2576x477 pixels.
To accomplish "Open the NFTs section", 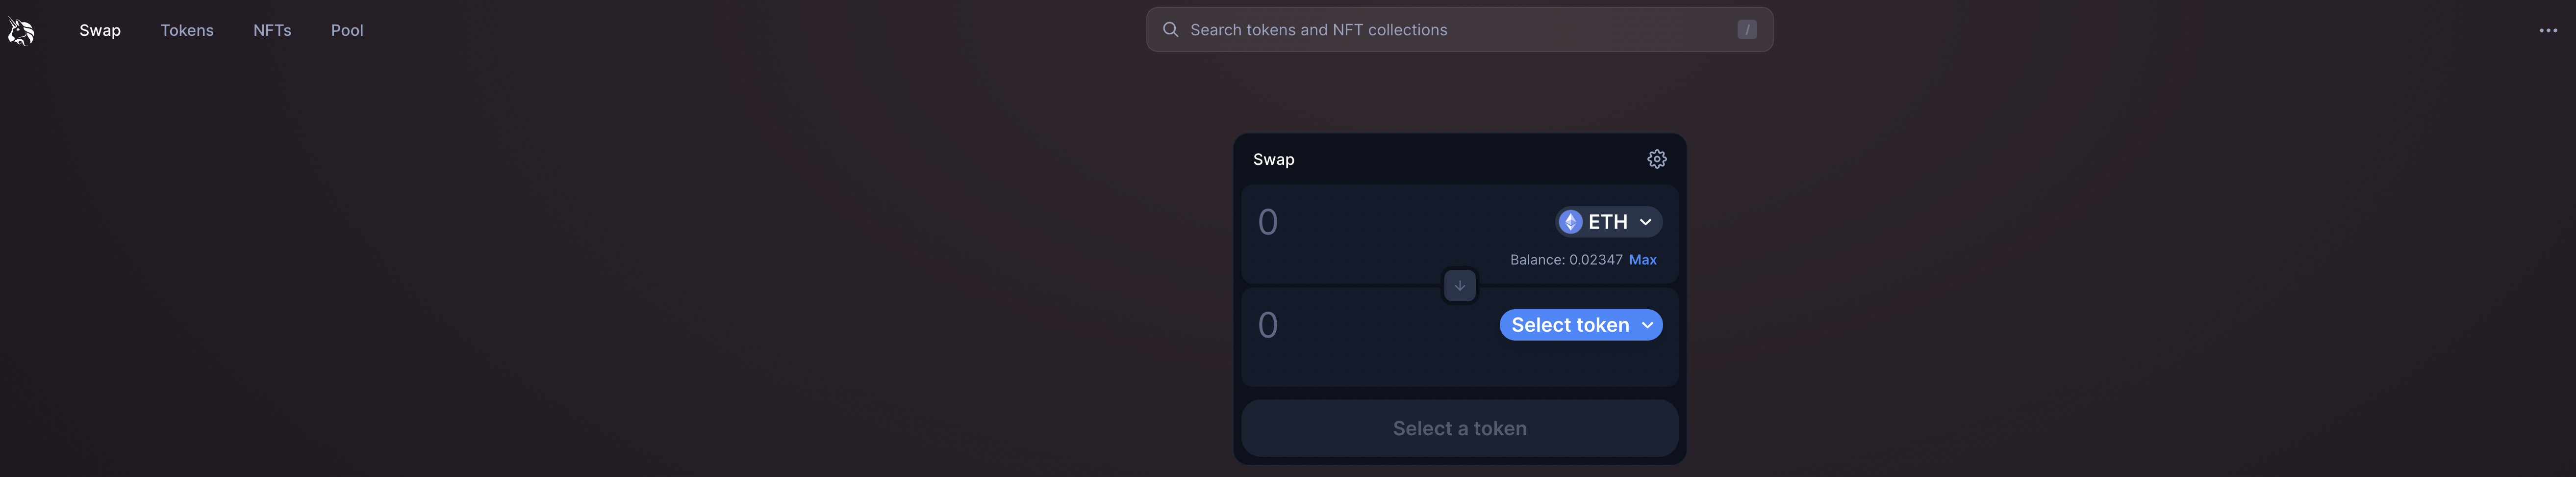I will pyautogui.click(x=272, y=30).
